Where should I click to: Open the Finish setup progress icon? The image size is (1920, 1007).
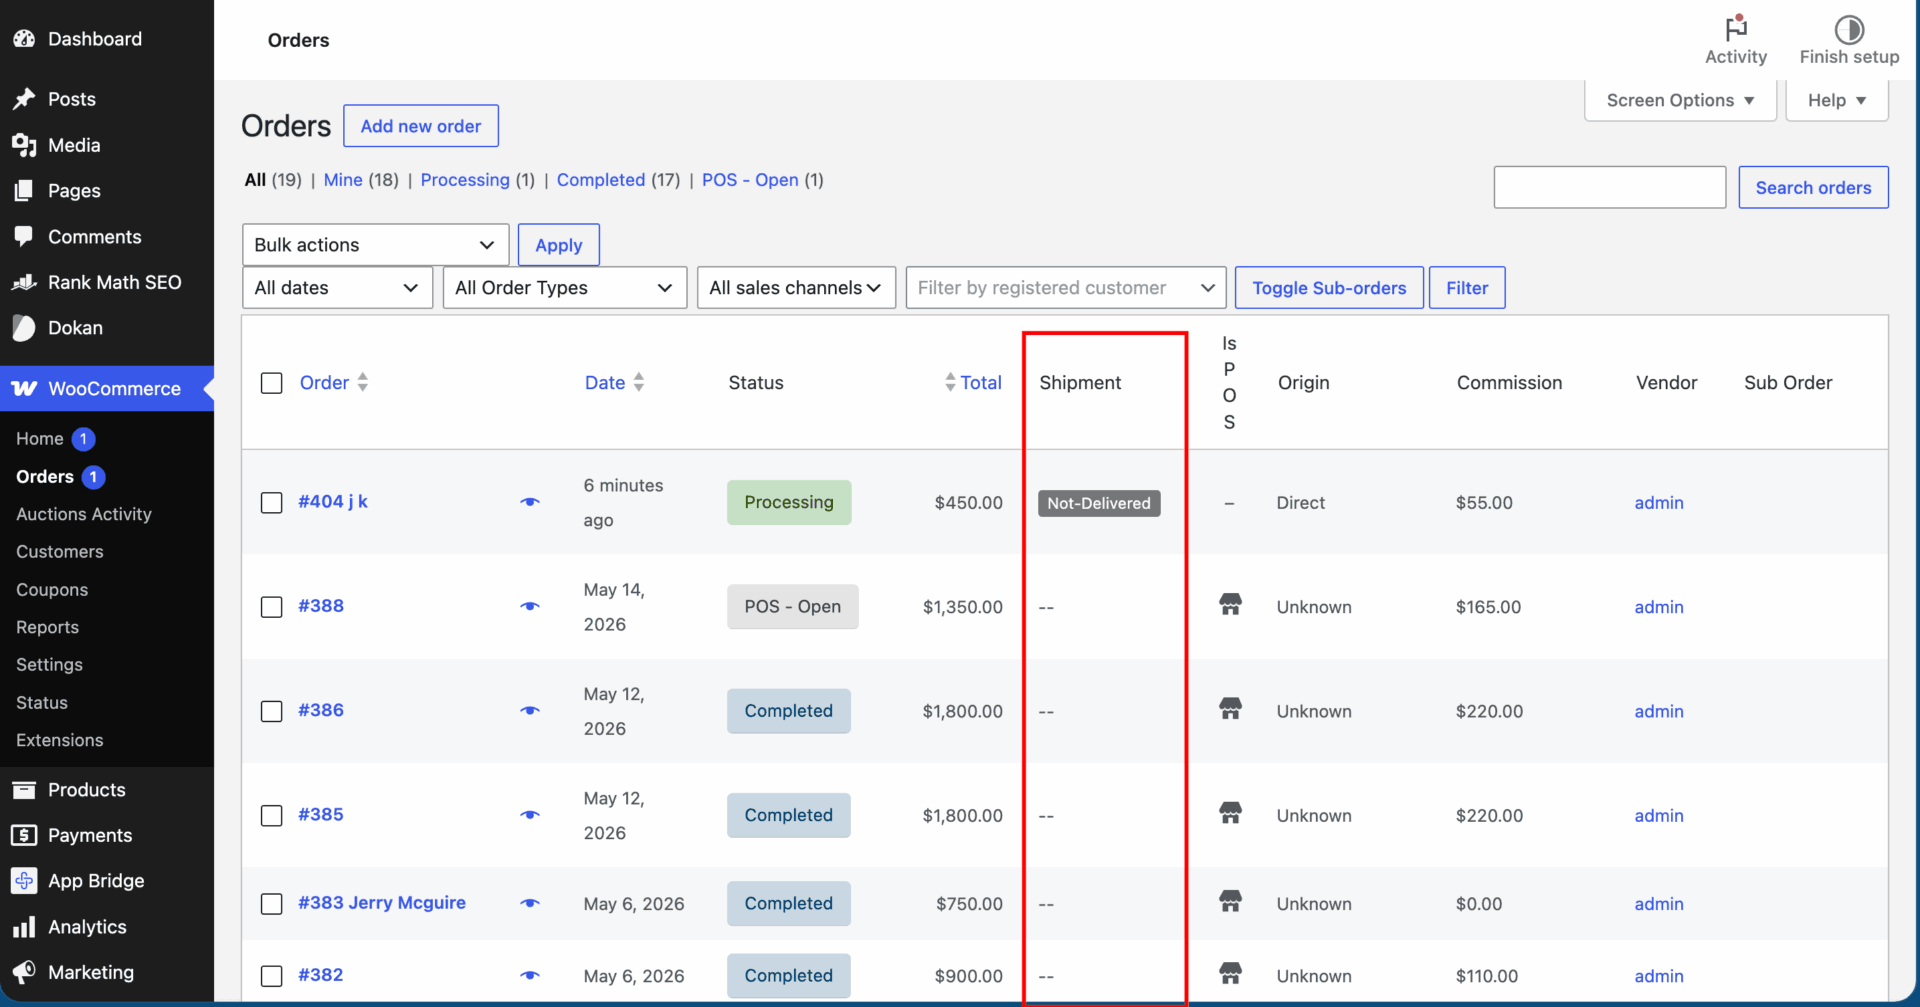pyautogui.click(x=1849, y=29)
